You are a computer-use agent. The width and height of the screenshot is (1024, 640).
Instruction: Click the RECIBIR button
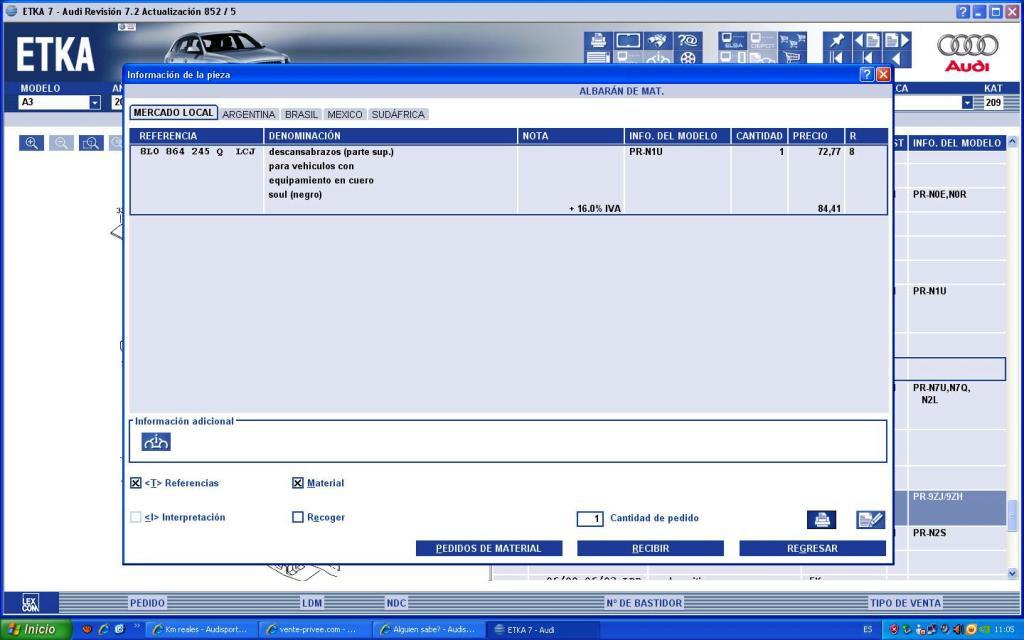tap(650, 549)
